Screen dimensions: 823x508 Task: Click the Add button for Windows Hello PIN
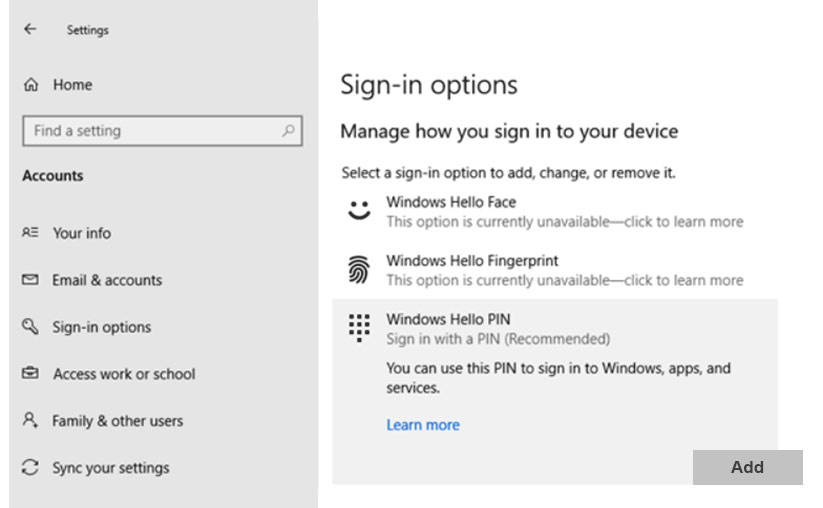tap(747, 467)
